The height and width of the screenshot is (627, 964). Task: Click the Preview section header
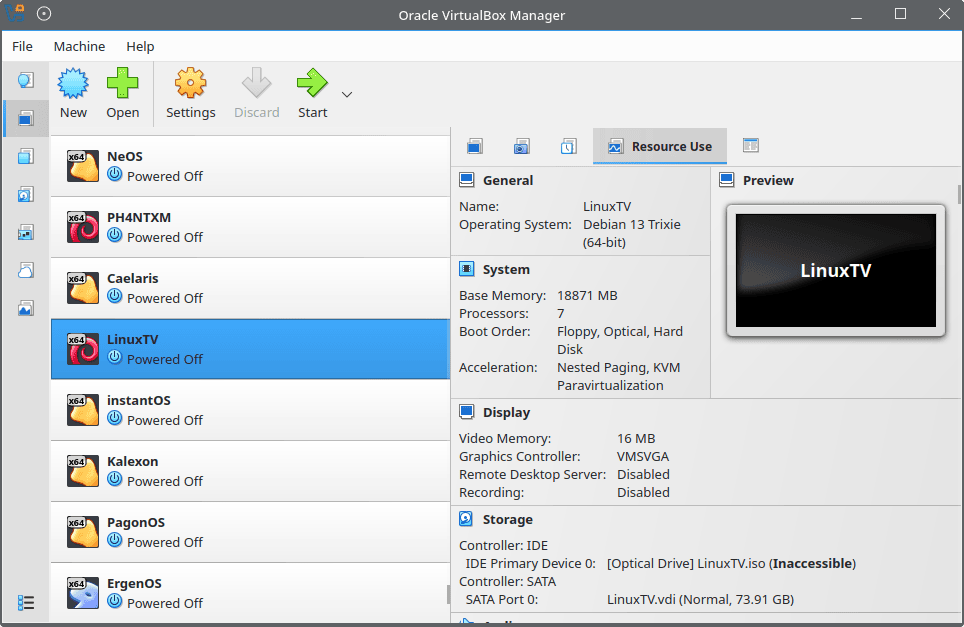pos(768,180)
